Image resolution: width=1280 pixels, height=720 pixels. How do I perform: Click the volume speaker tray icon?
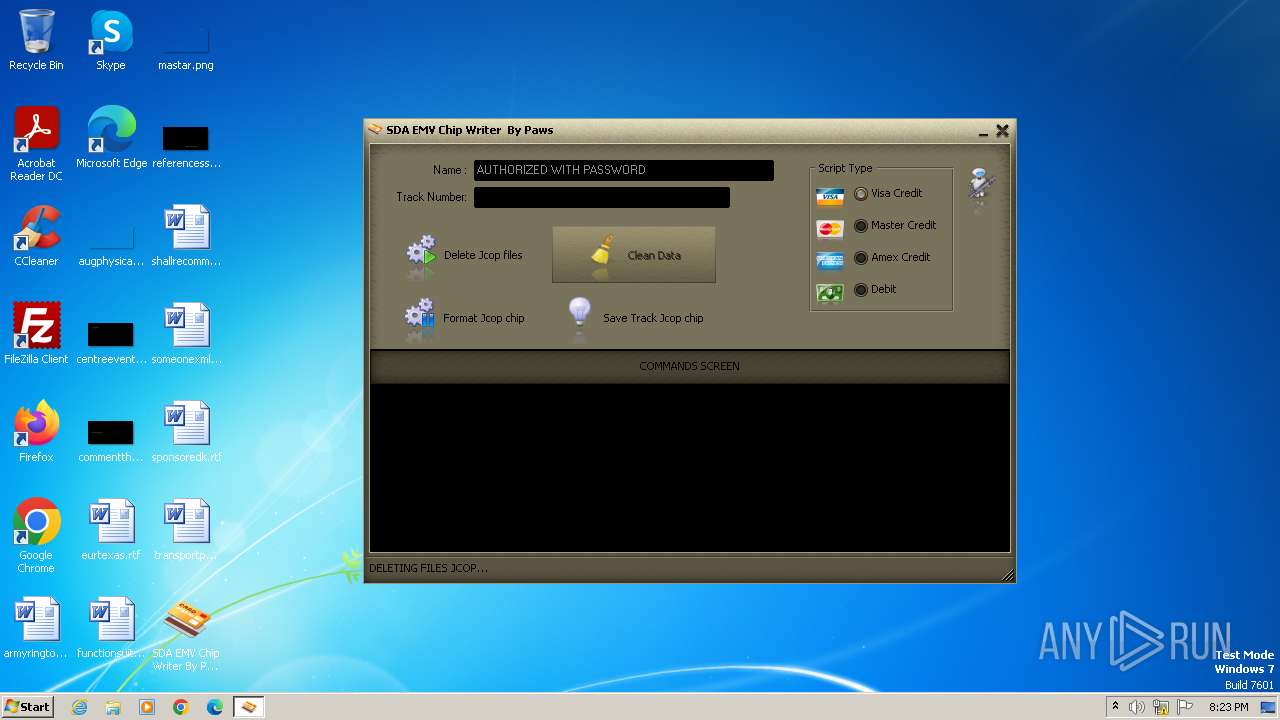1137,707
